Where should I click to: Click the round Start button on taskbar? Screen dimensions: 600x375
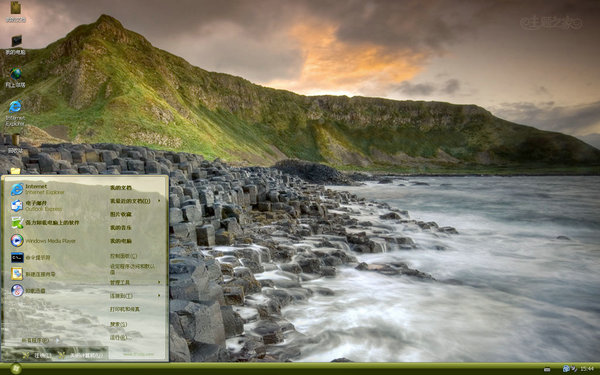tap(16, 369)
